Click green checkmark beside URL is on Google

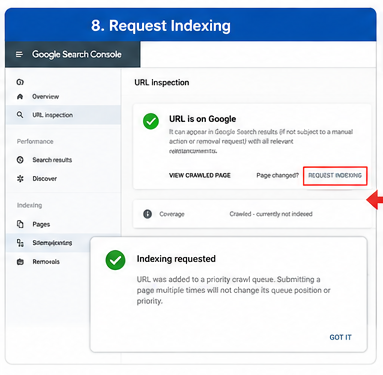click(151, 121)
